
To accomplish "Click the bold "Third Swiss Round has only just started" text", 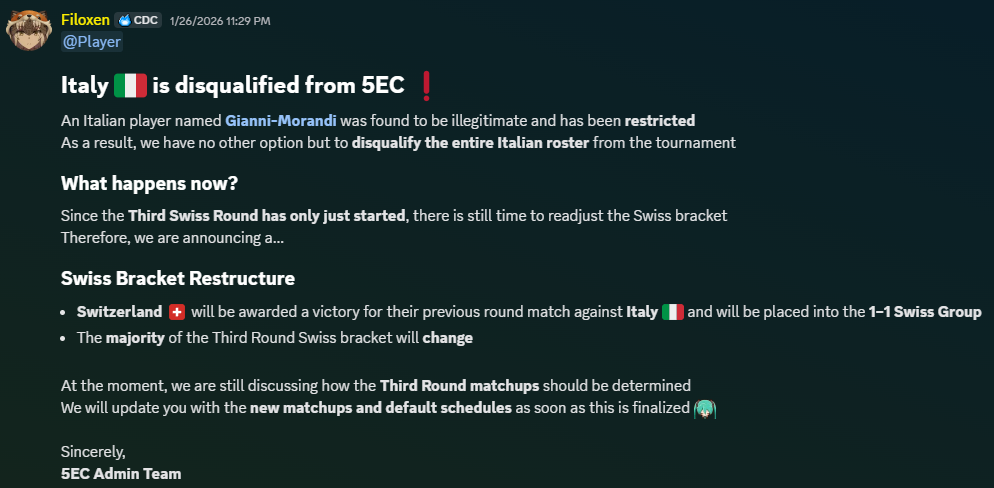I will 266,216.
